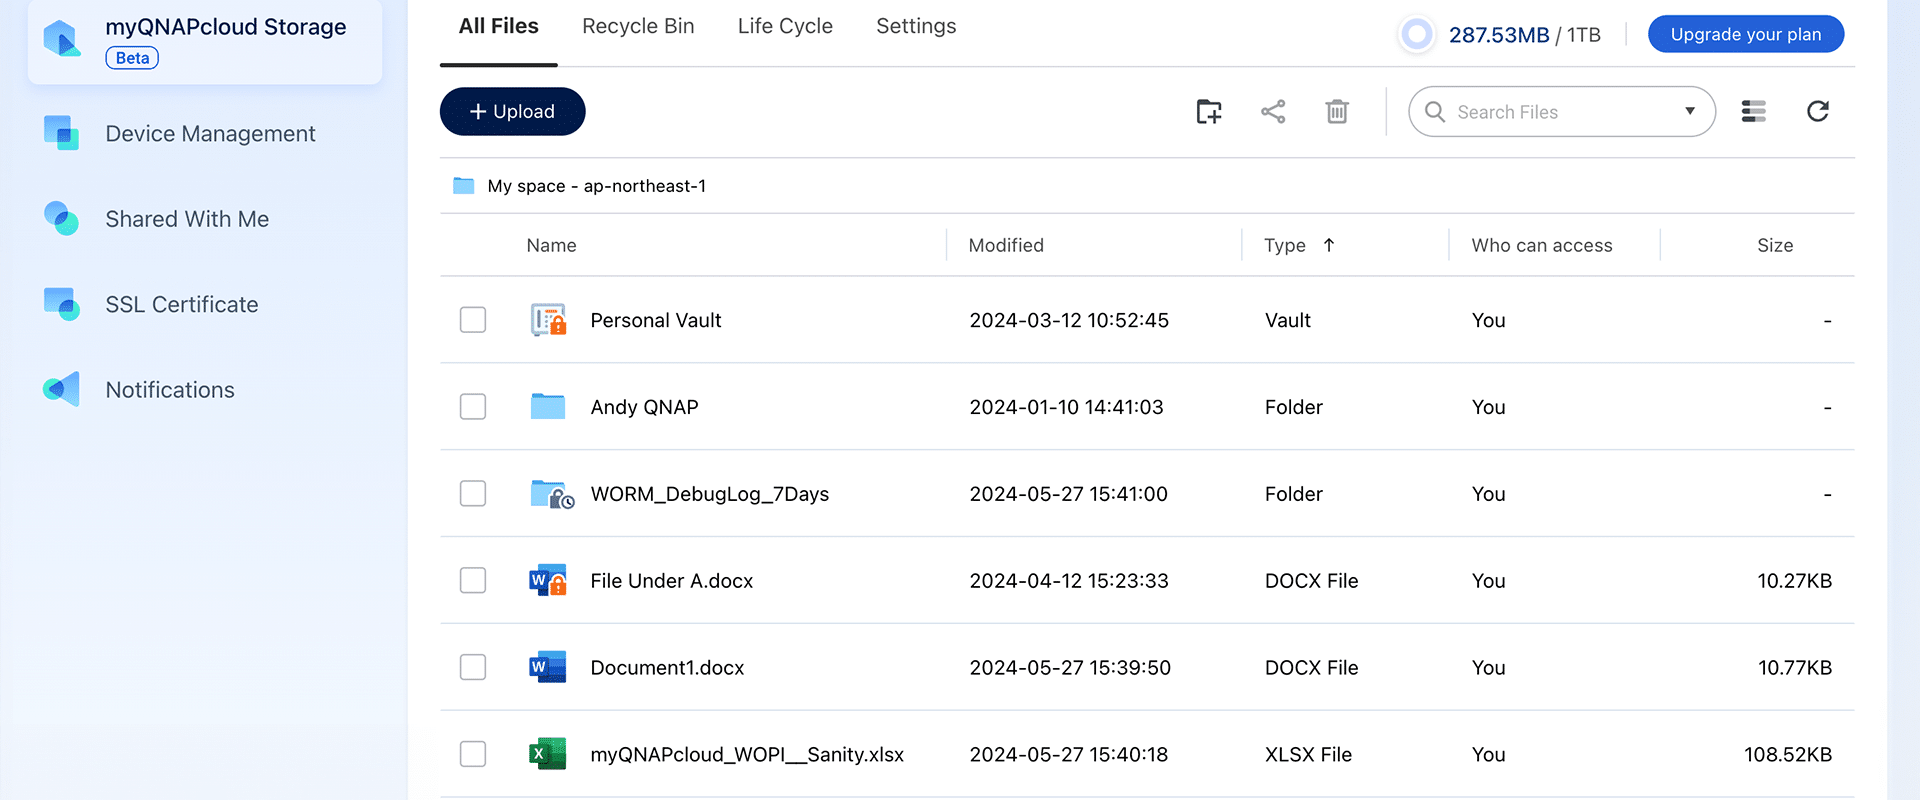Image resolution: width=1920 pixels, height=800 pixels.
Task: Click the 2024-03-12 10:52:45 modified date
Action: click(1069, 320)
